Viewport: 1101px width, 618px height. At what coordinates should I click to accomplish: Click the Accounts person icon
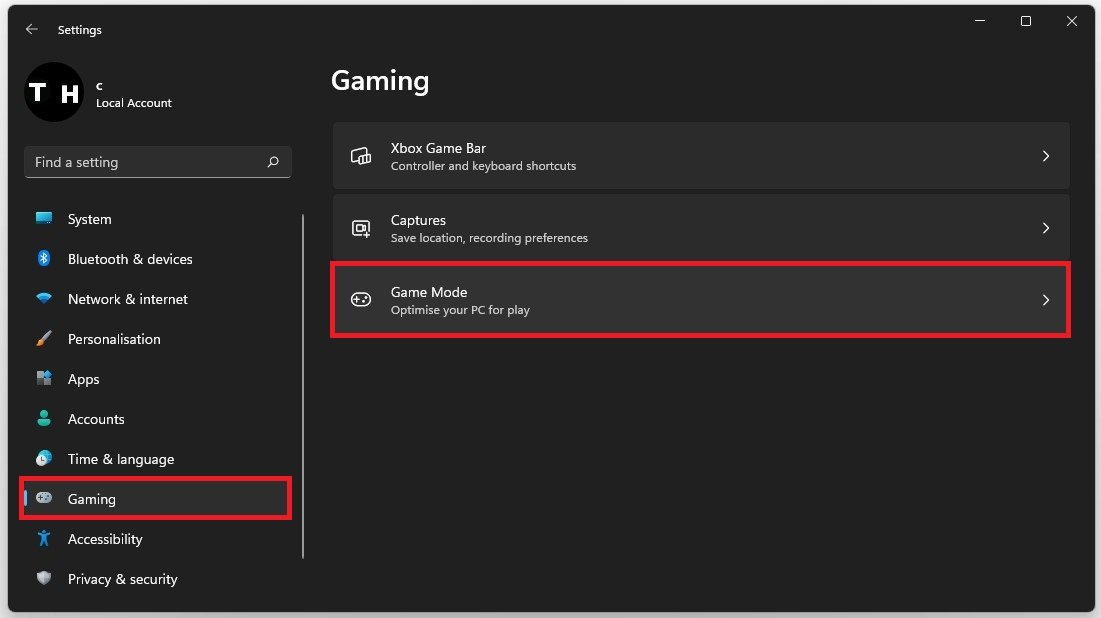click(x=44, y=419)
